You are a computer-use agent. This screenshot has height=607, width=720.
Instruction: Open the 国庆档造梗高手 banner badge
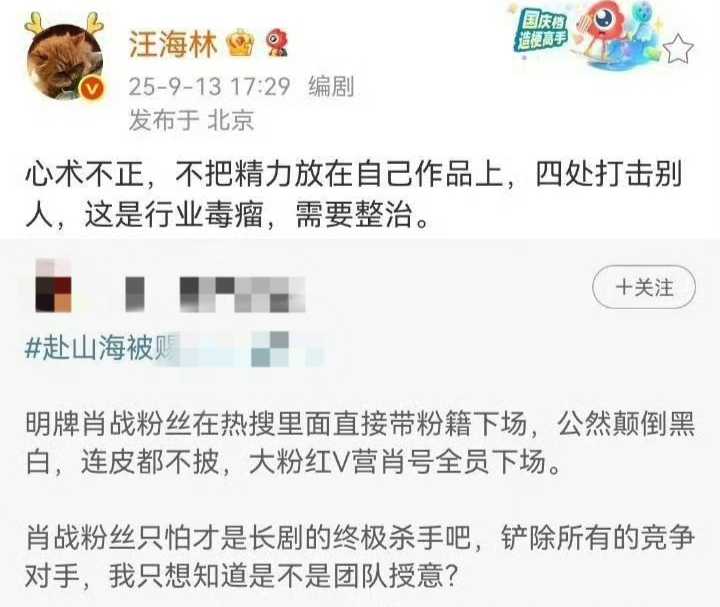[x=541, y=31]
